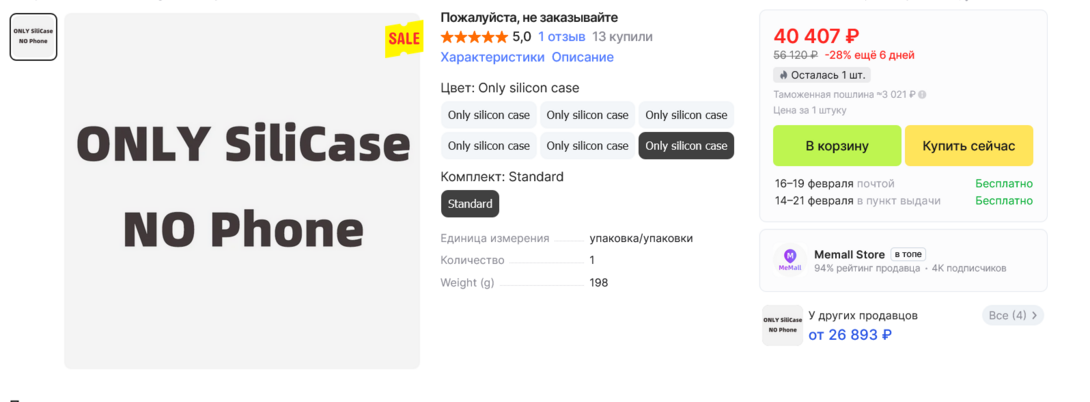
Task: Click the customs duty info icon
Action: [922, 95]
